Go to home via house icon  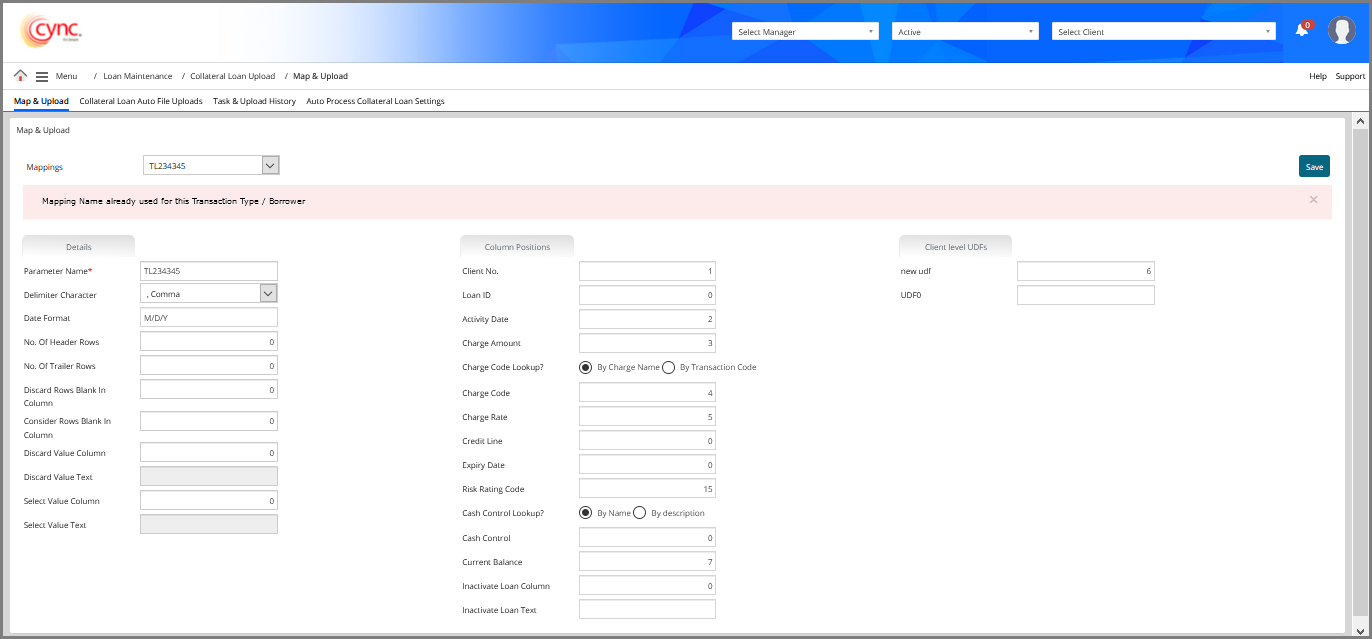pos(20,76)
